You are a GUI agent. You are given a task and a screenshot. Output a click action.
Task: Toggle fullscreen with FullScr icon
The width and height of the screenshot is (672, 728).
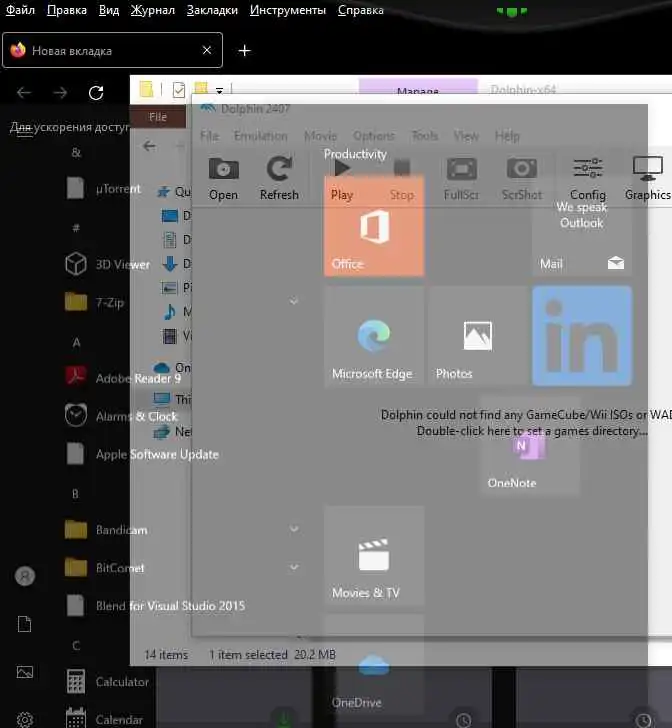click(461, 179)
